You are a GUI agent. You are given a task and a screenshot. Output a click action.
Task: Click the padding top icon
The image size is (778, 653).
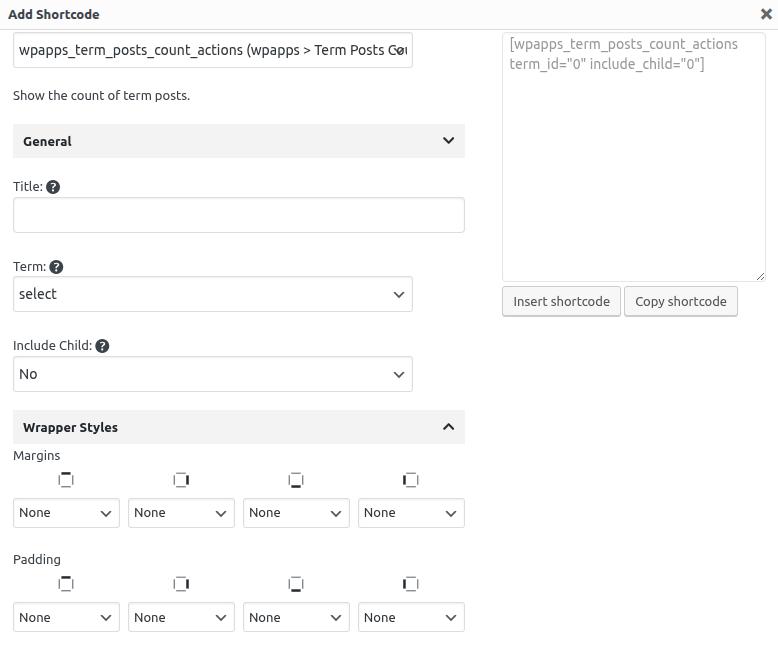tap(66, 584)
